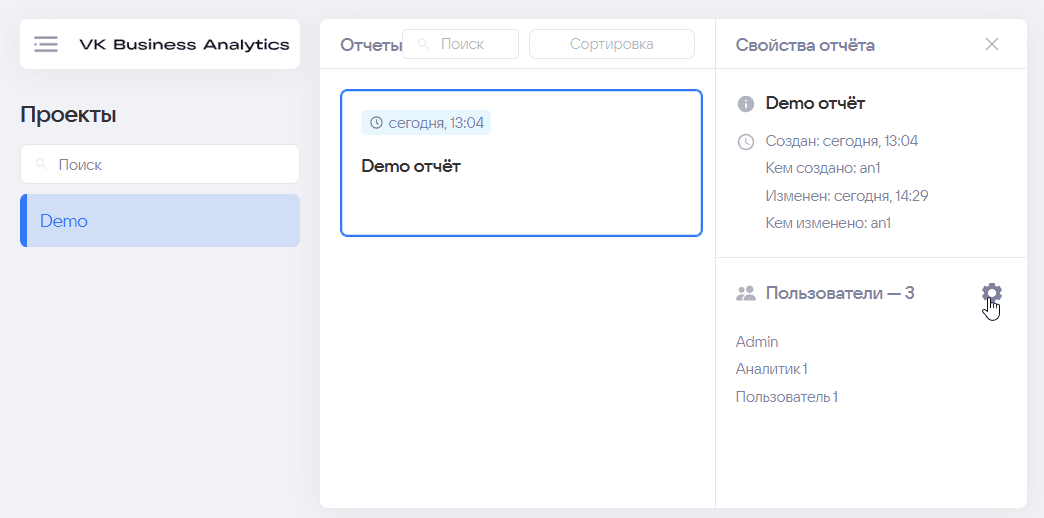Click the Кем изменено: an1 line

[x=828, y=224]
